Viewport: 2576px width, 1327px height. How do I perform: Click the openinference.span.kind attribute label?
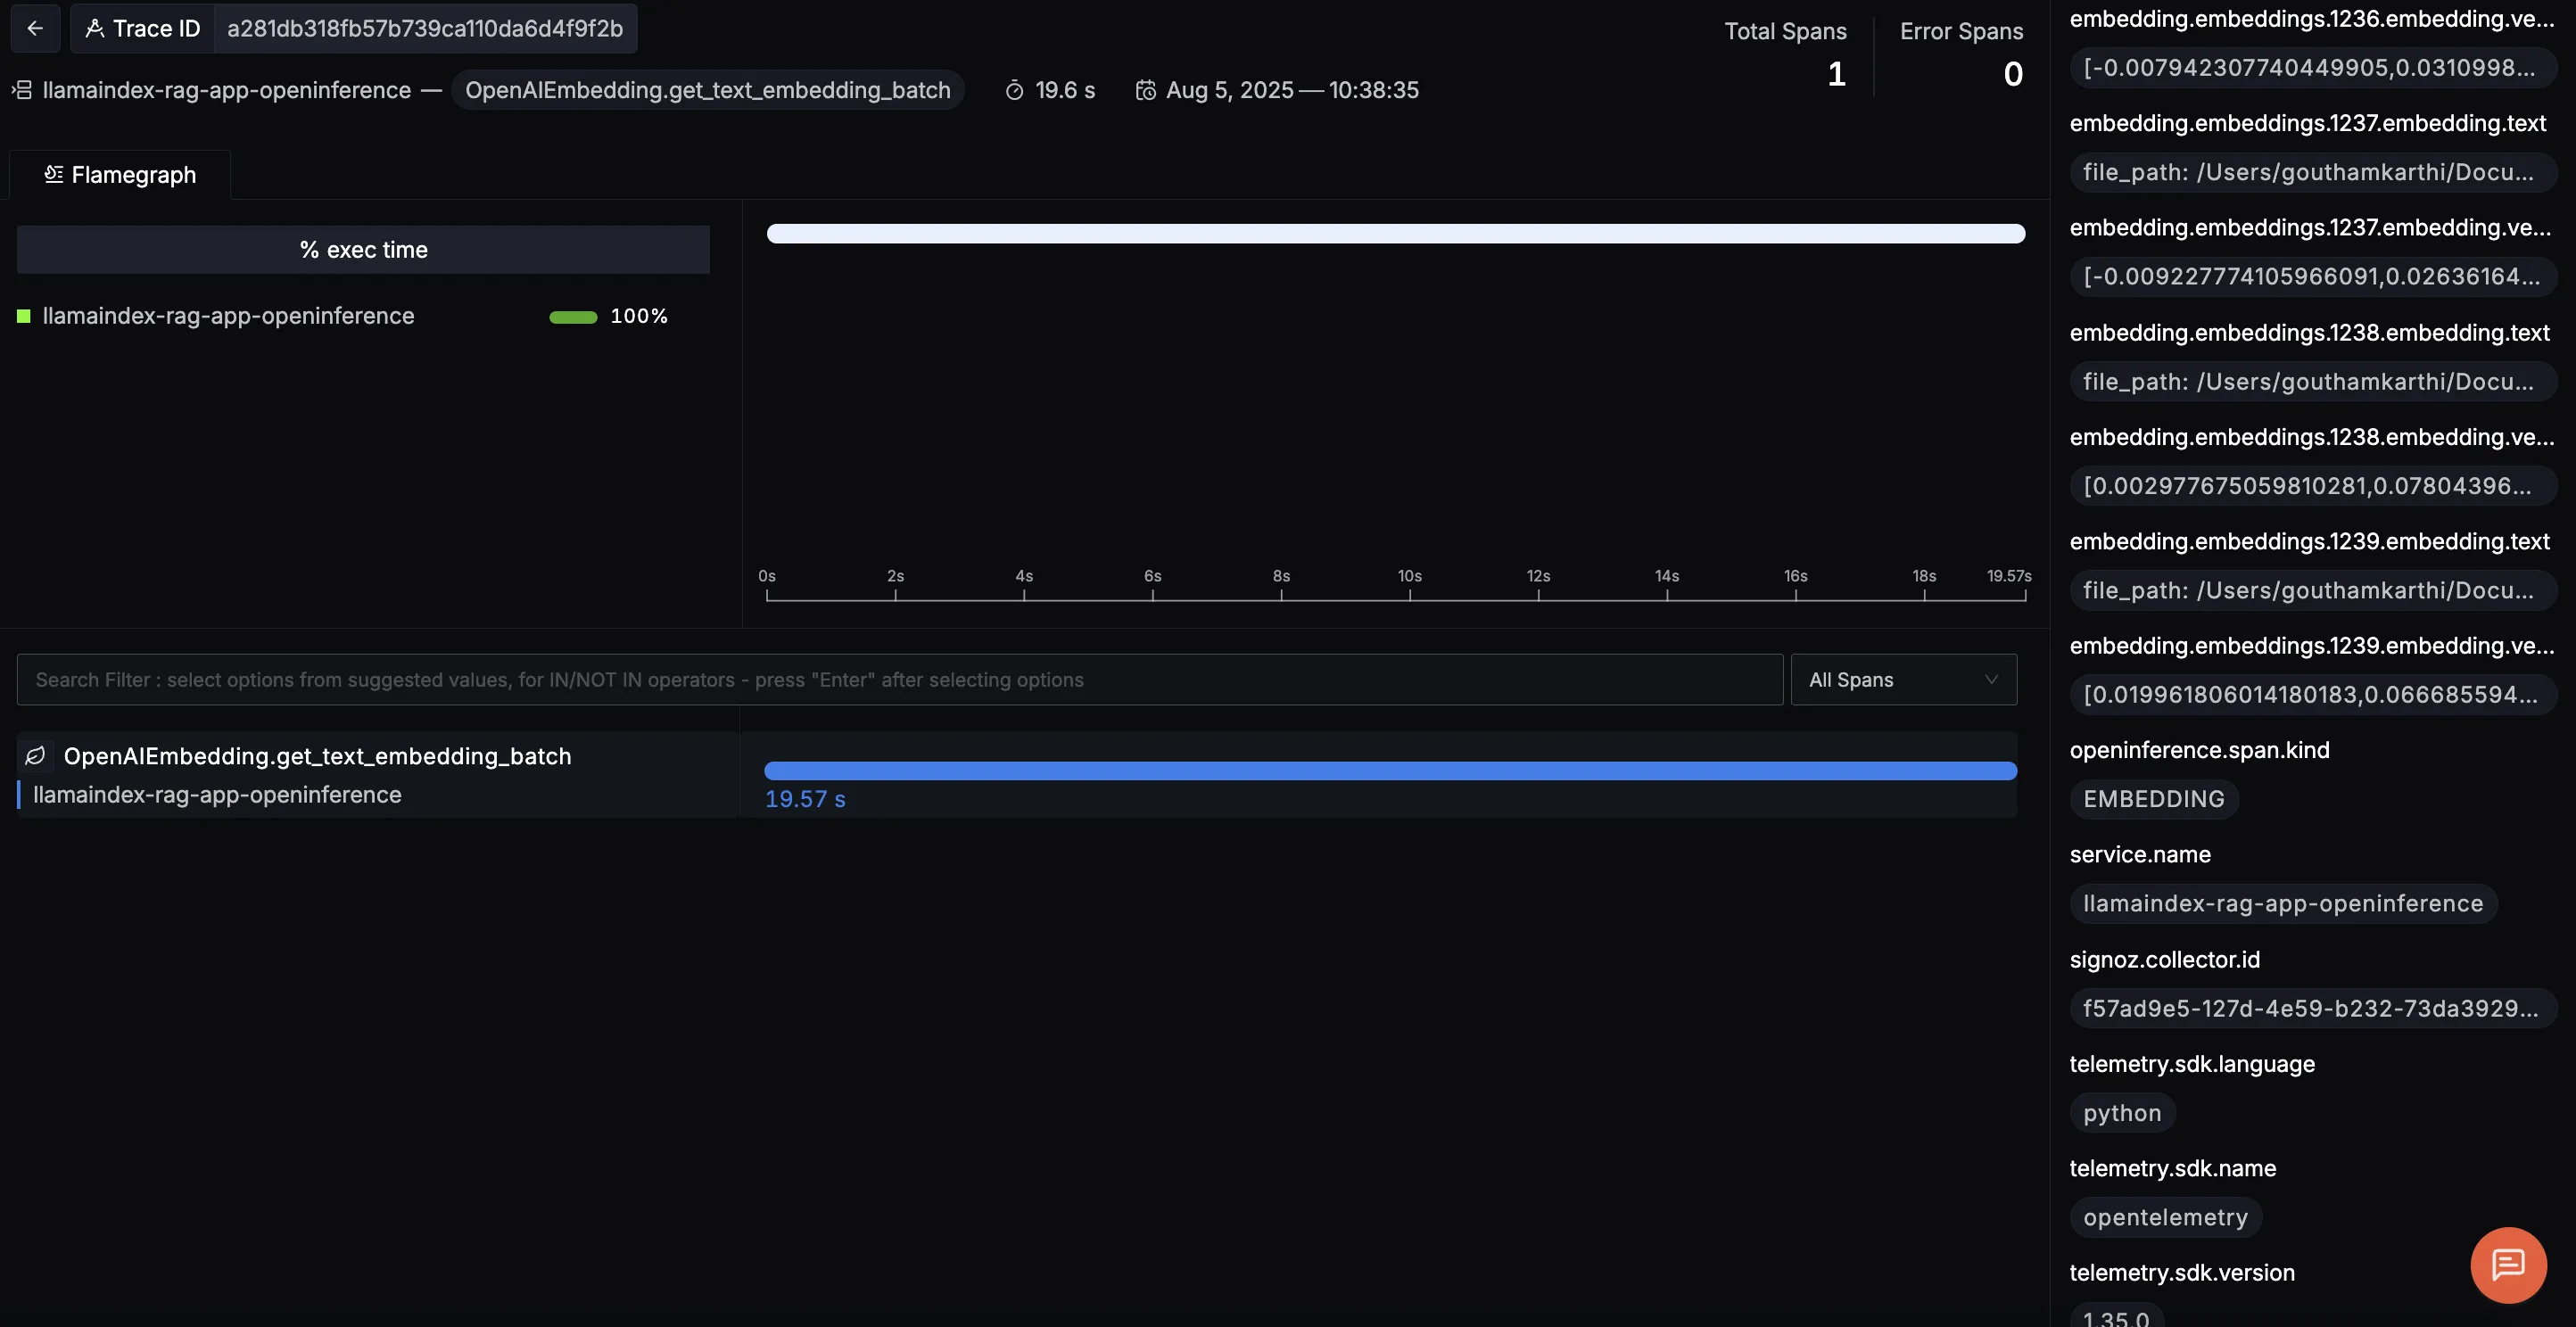pyautogui.click(x=2199, y=750)
